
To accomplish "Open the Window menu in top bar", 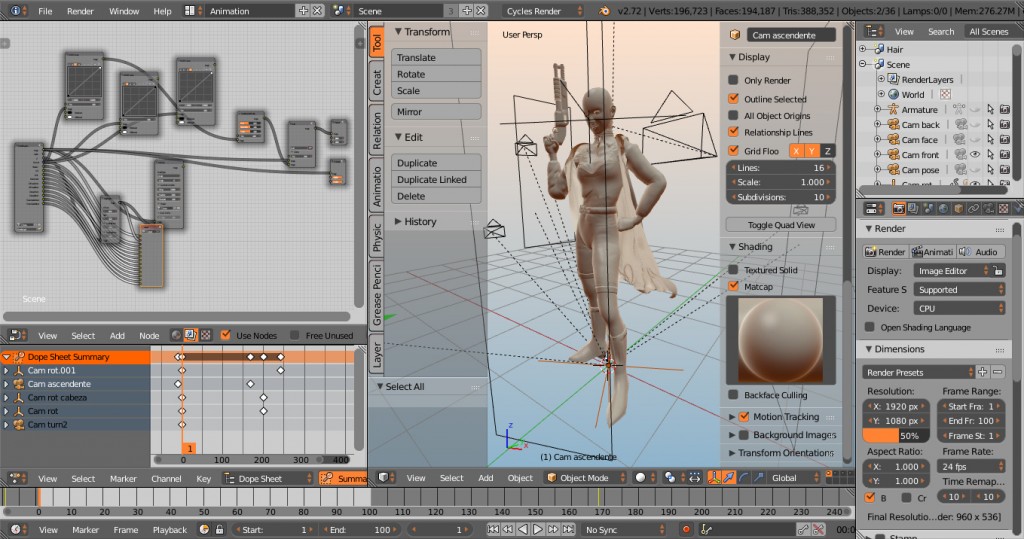I will point(124,11).
